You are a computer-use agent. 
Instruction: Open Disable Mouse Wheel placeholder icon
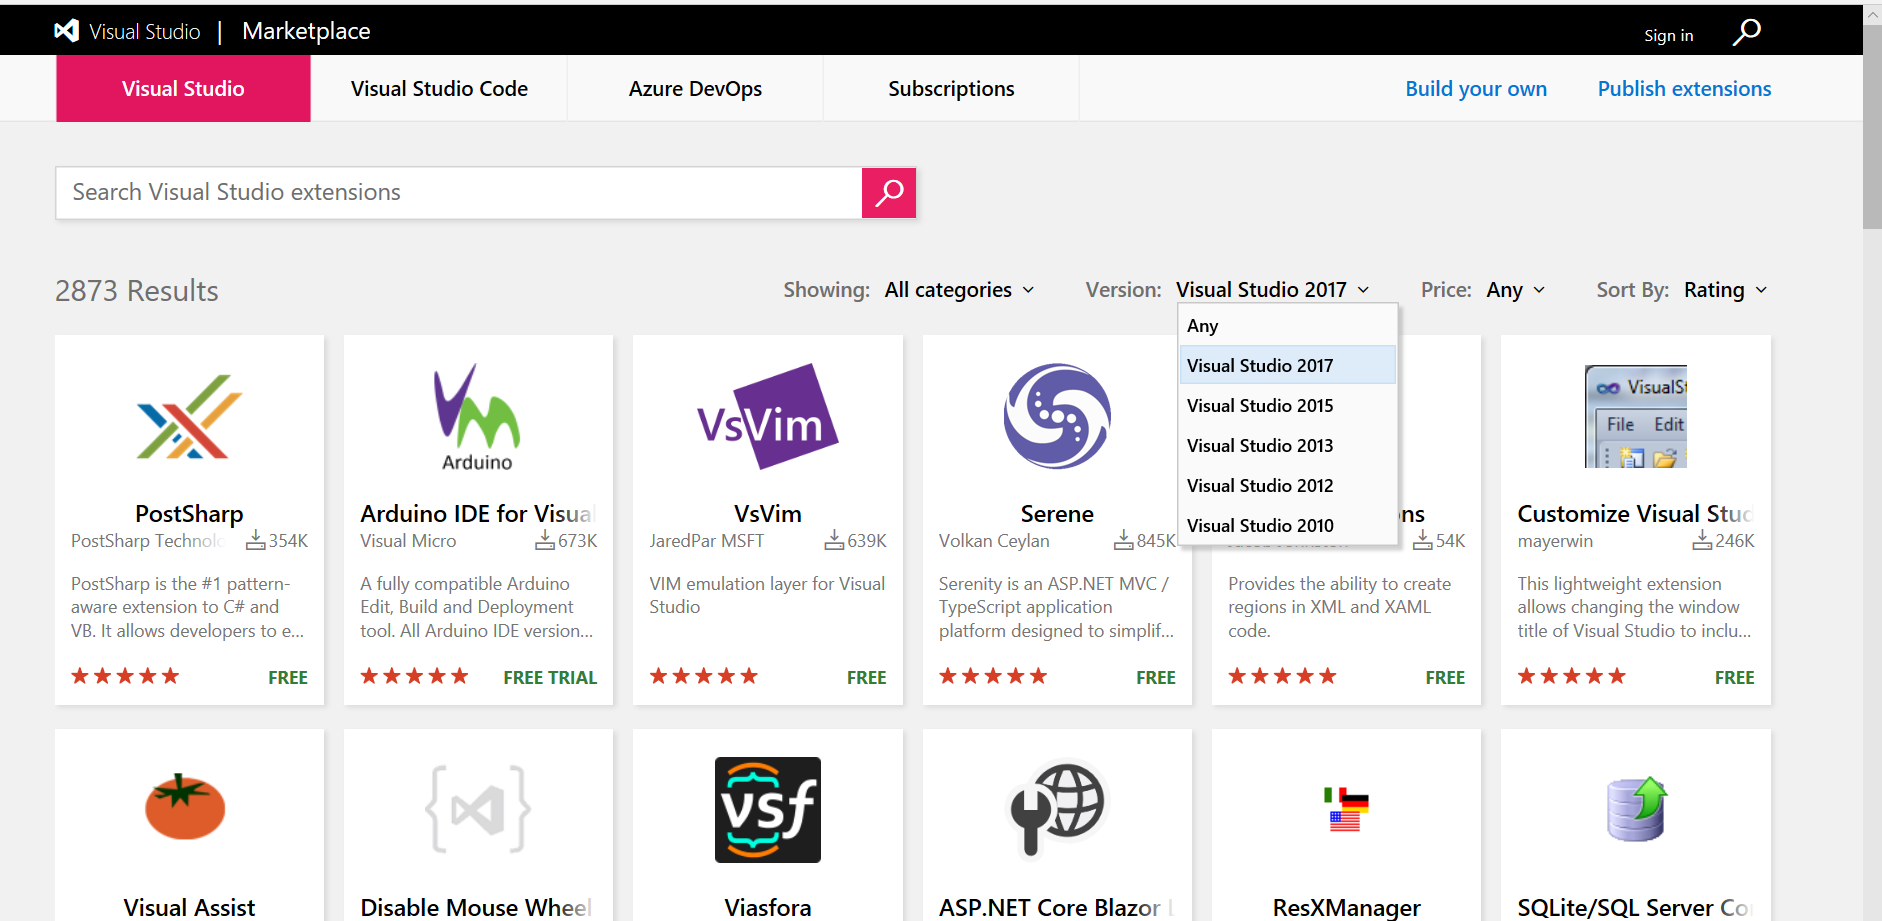click(478, 809)
